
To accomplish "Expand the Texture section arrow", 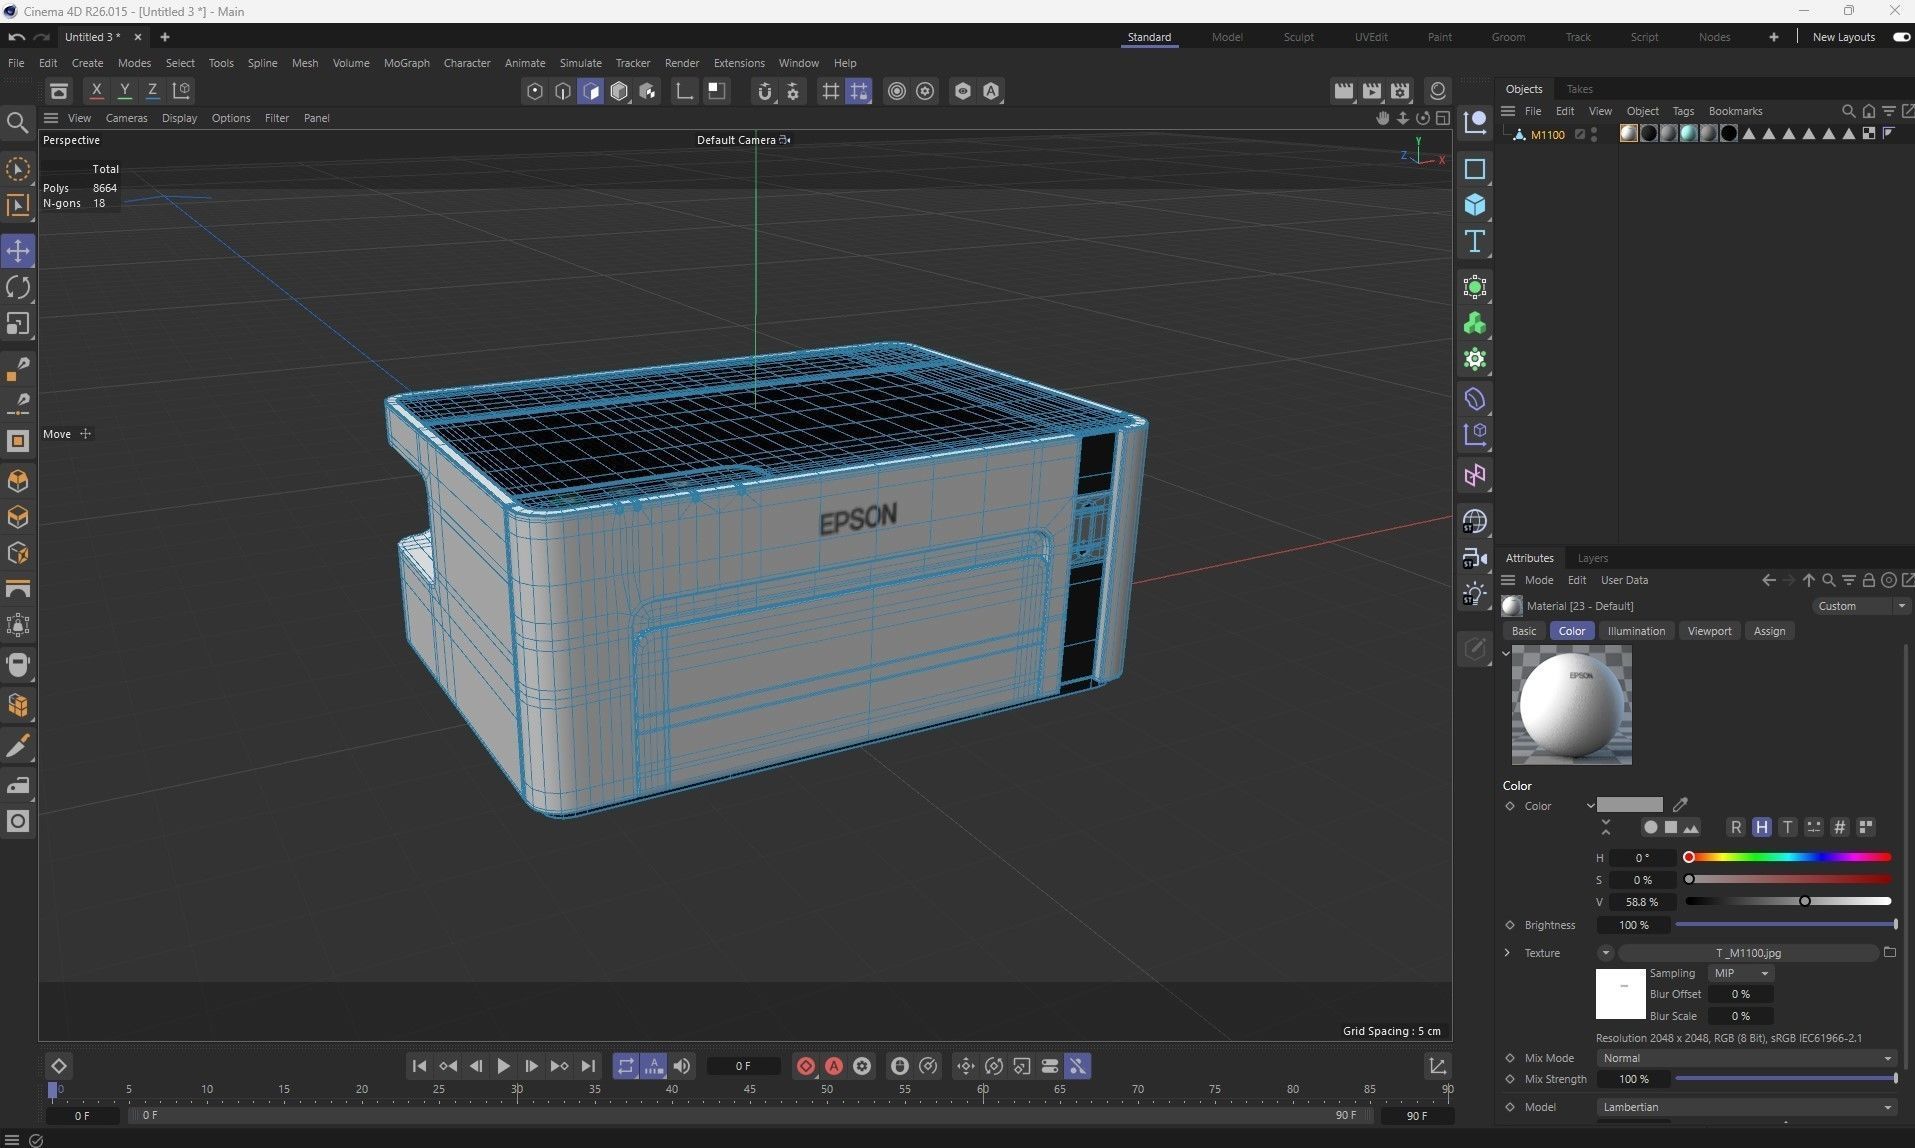I will (x=1508, y=953).
